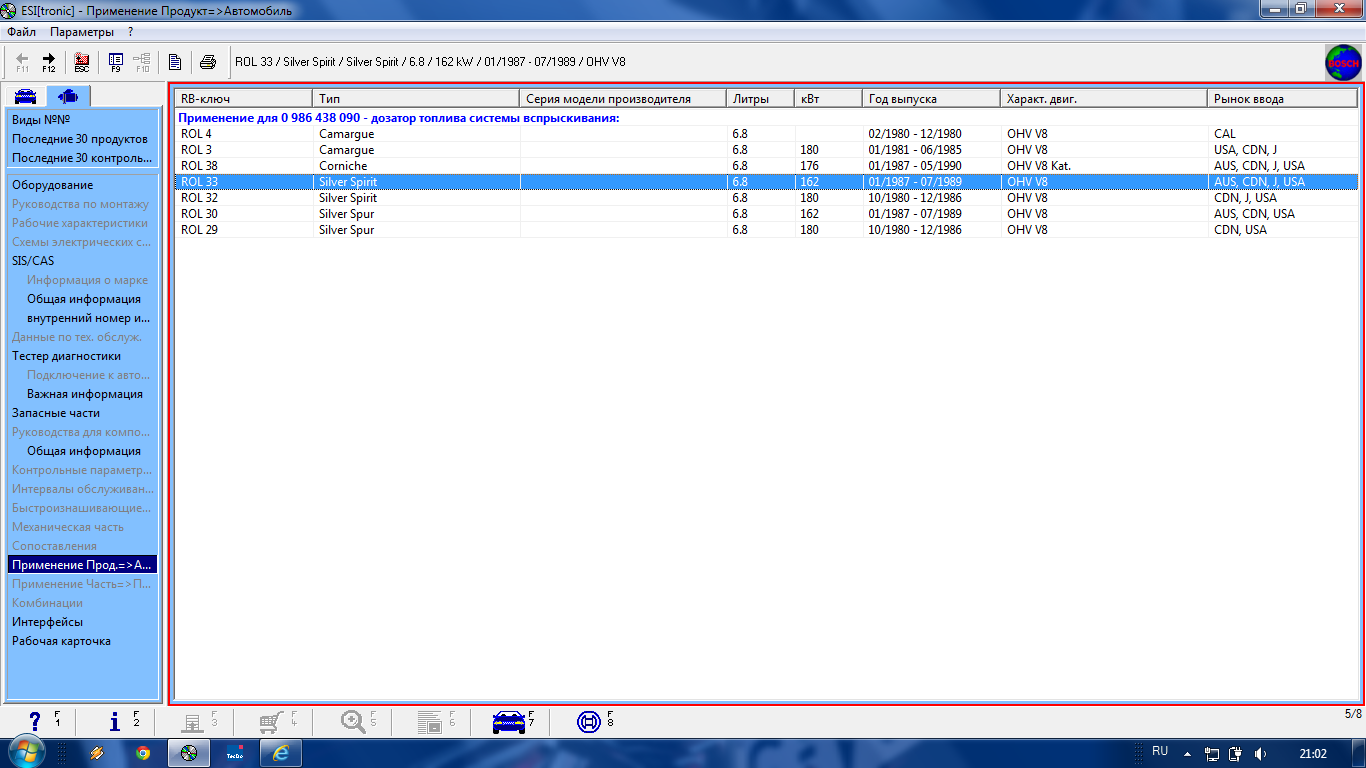Click the red ESC toolbar icon
This screenshot has width=1366, height=768.
pos(82,62)
